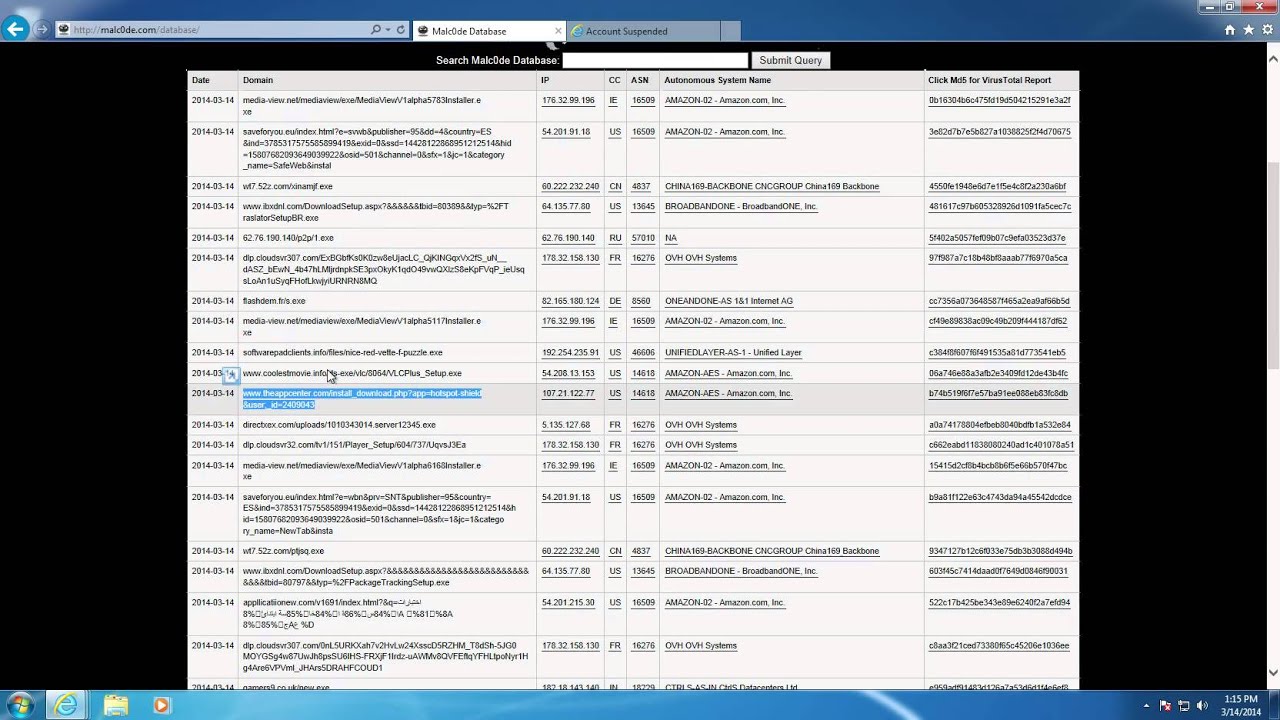Click country code DE cell
Viewport: 1280px width, 720px height.
click(x=615, y=301)
